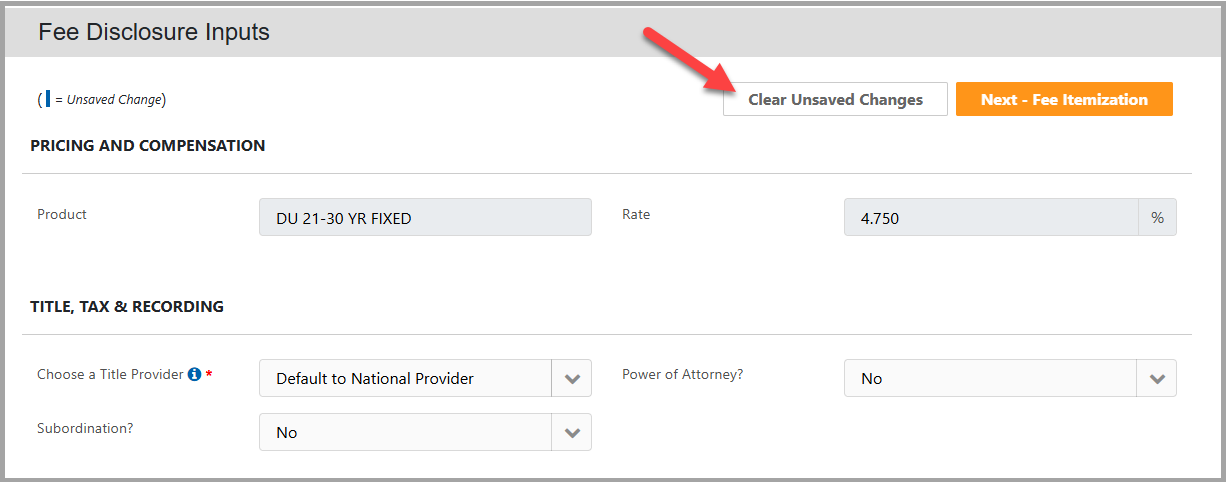Screen dimensions: 1226x482
Task: Click the Subordination? label text
Action: 85,428
